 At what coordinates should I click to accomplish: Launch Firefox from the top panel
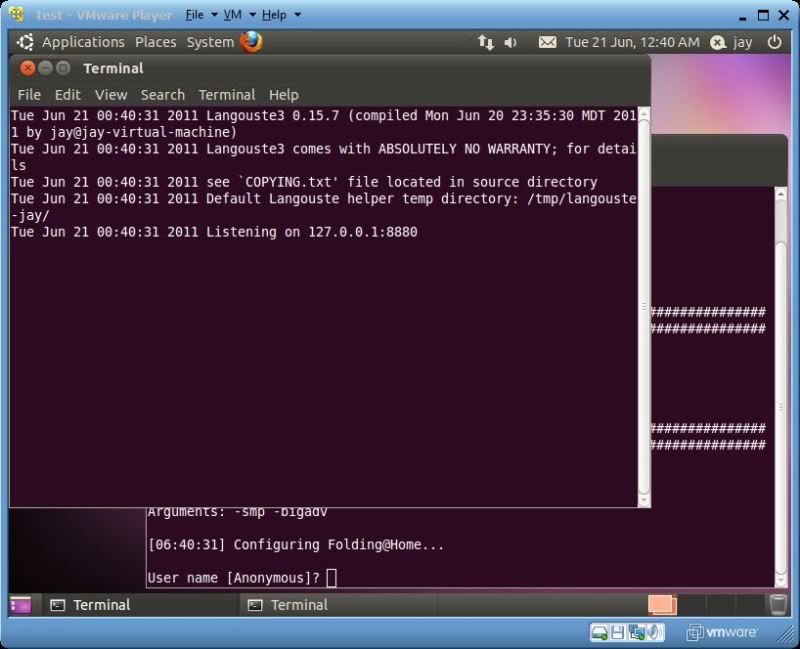click(x=252, y=42)
